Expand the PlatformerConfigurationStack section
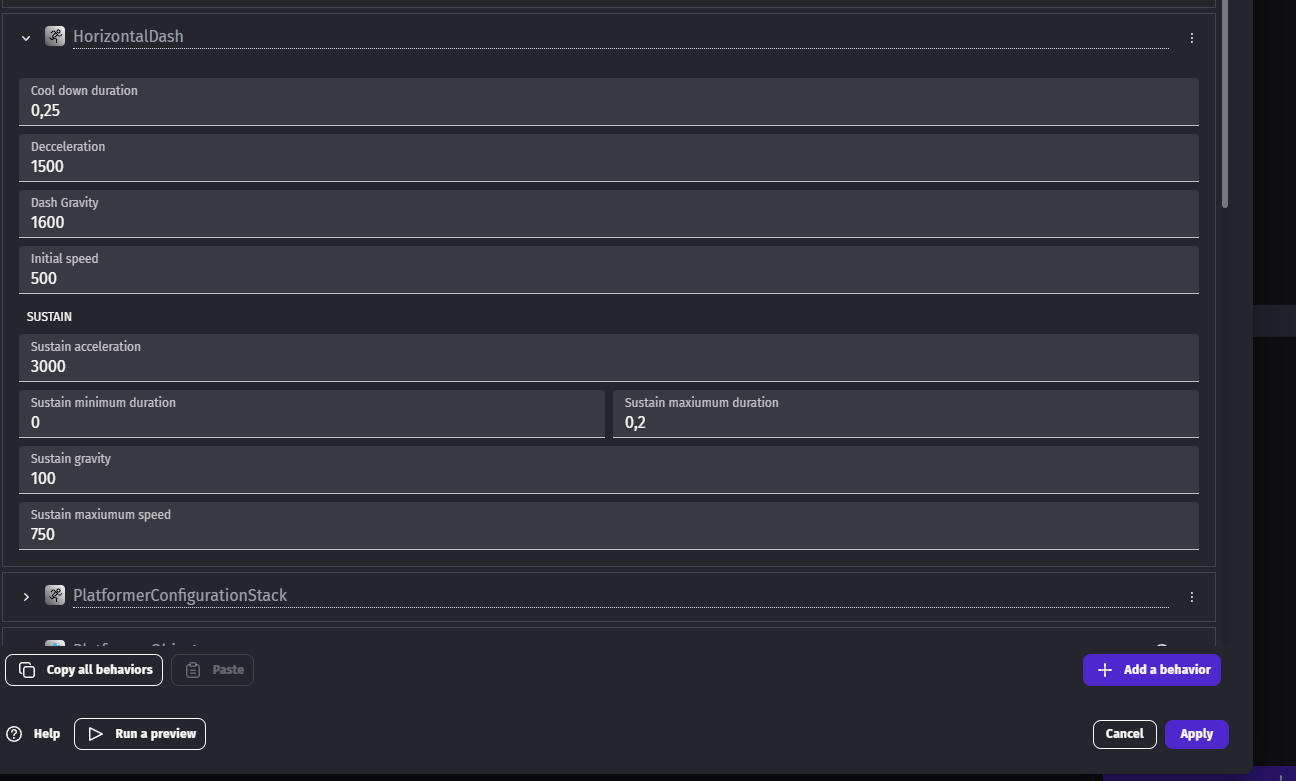This screenshot has width=1296, height=781. click(x=26, y=596)
